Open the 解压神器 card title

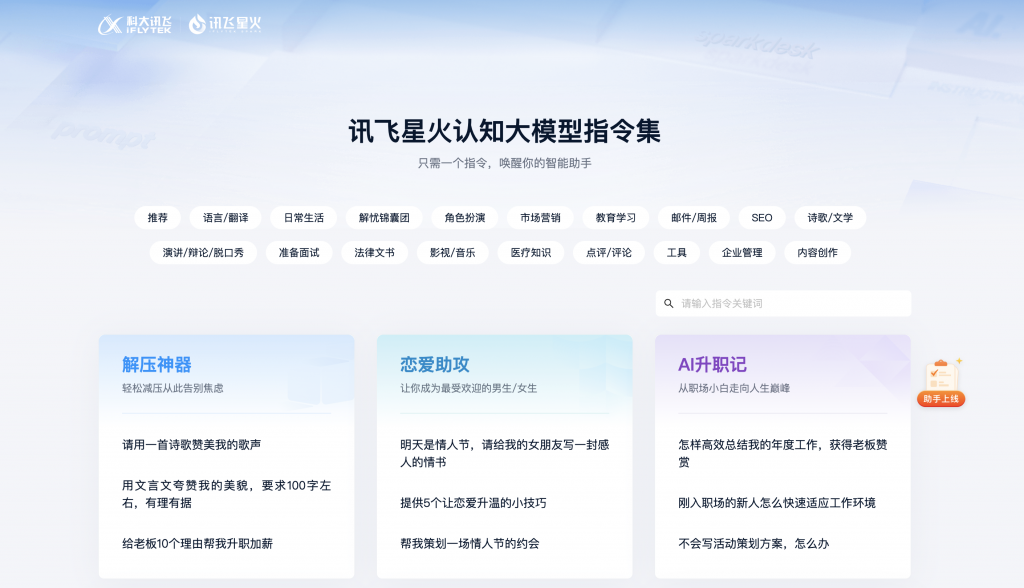tap(157, 365)
